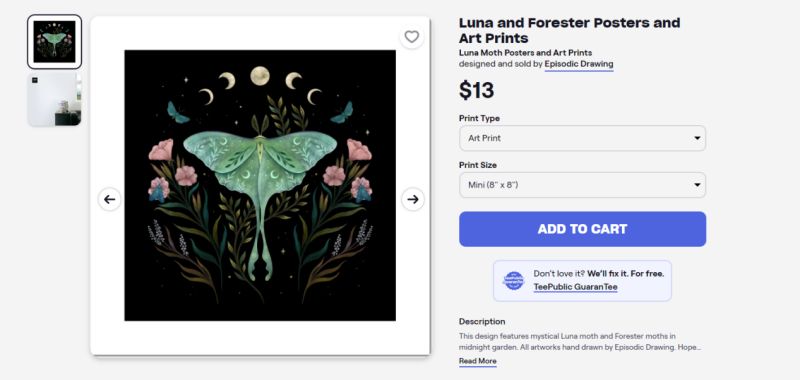Select the room mockup thumbnail
This screenshot has height=380, width=800.
(54, 99)
